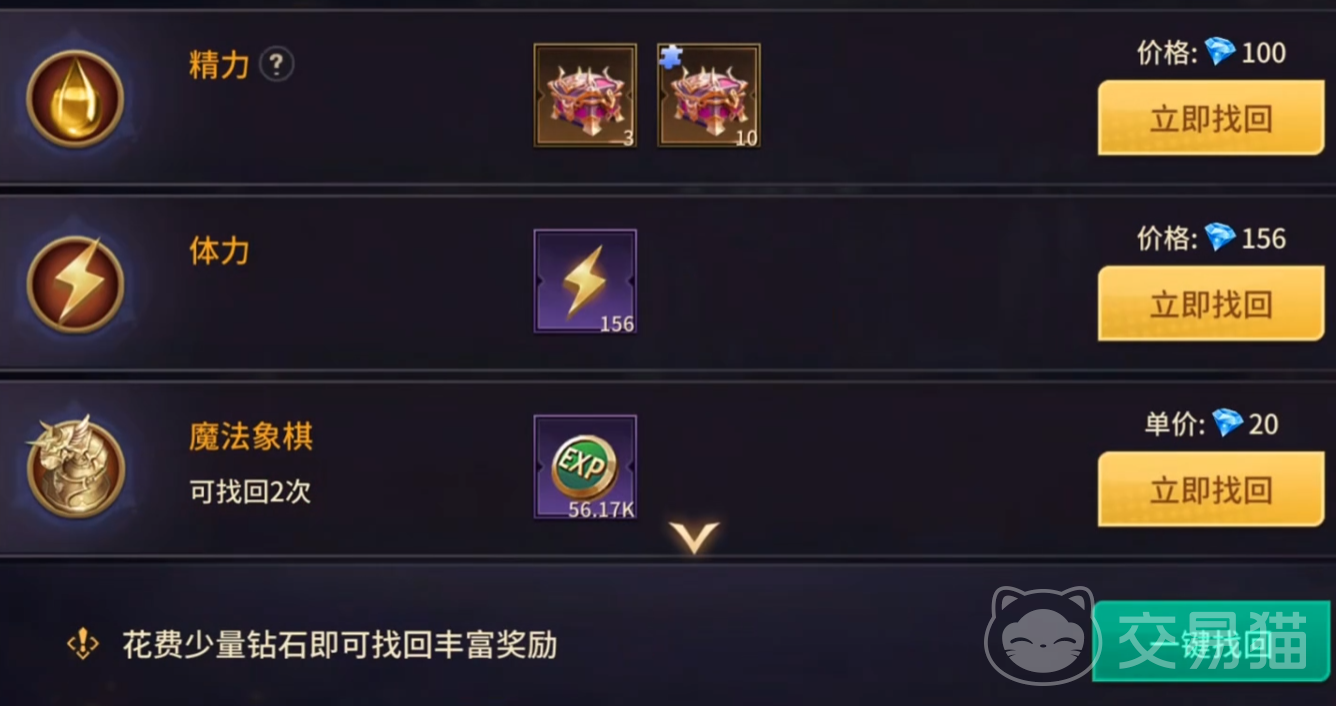Click the diamond icon beside price 100
This screenshot has height=706, width=1336.
1220,51
